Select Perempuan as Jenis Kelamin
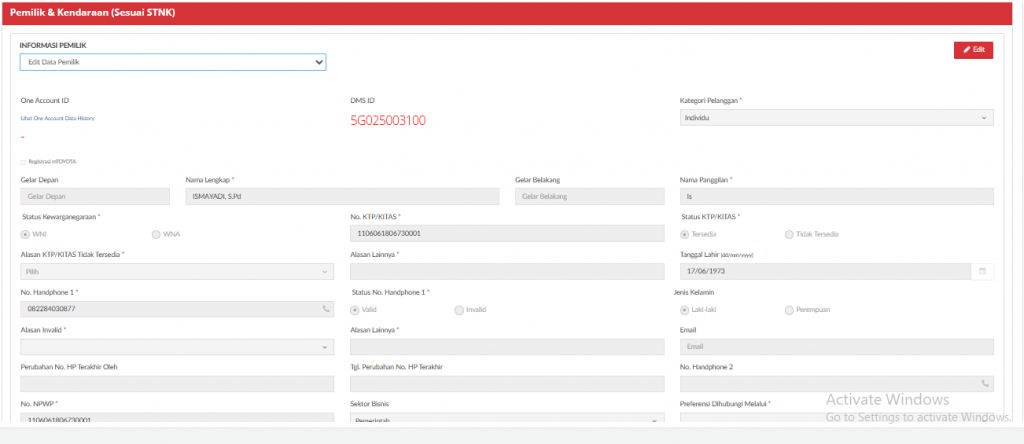This screenshot has height=444, width=1024. click(x=790, y=309)
